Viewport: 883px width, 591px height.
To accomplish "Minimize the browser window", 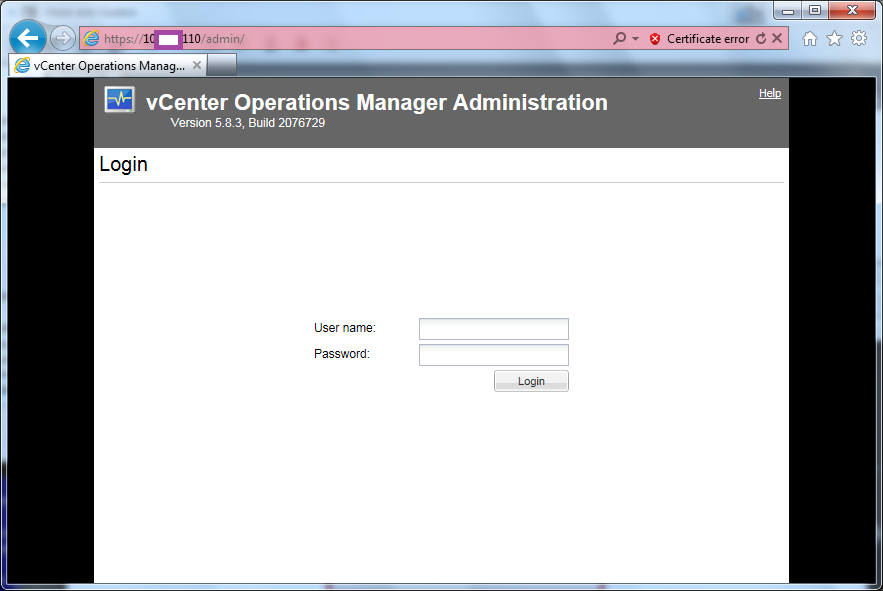I will pos(788,10).
